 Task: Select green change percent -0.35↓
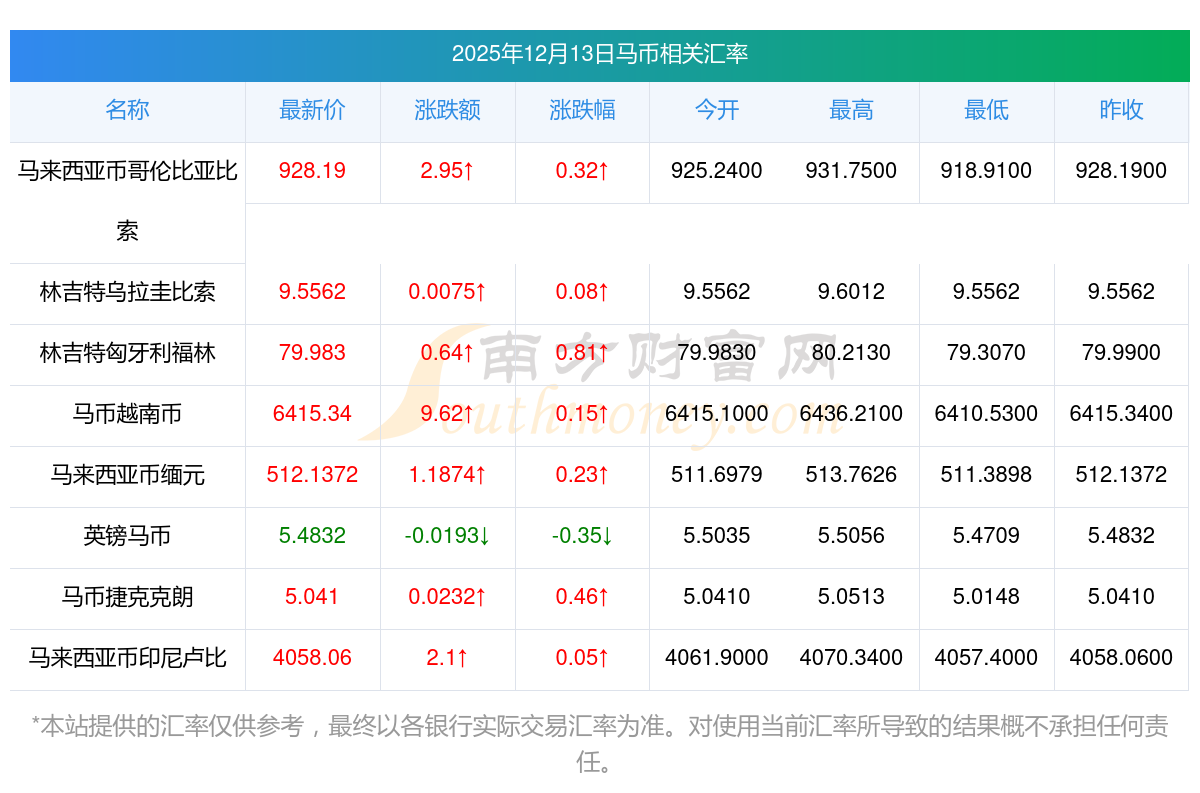click(x=582, y=536)
